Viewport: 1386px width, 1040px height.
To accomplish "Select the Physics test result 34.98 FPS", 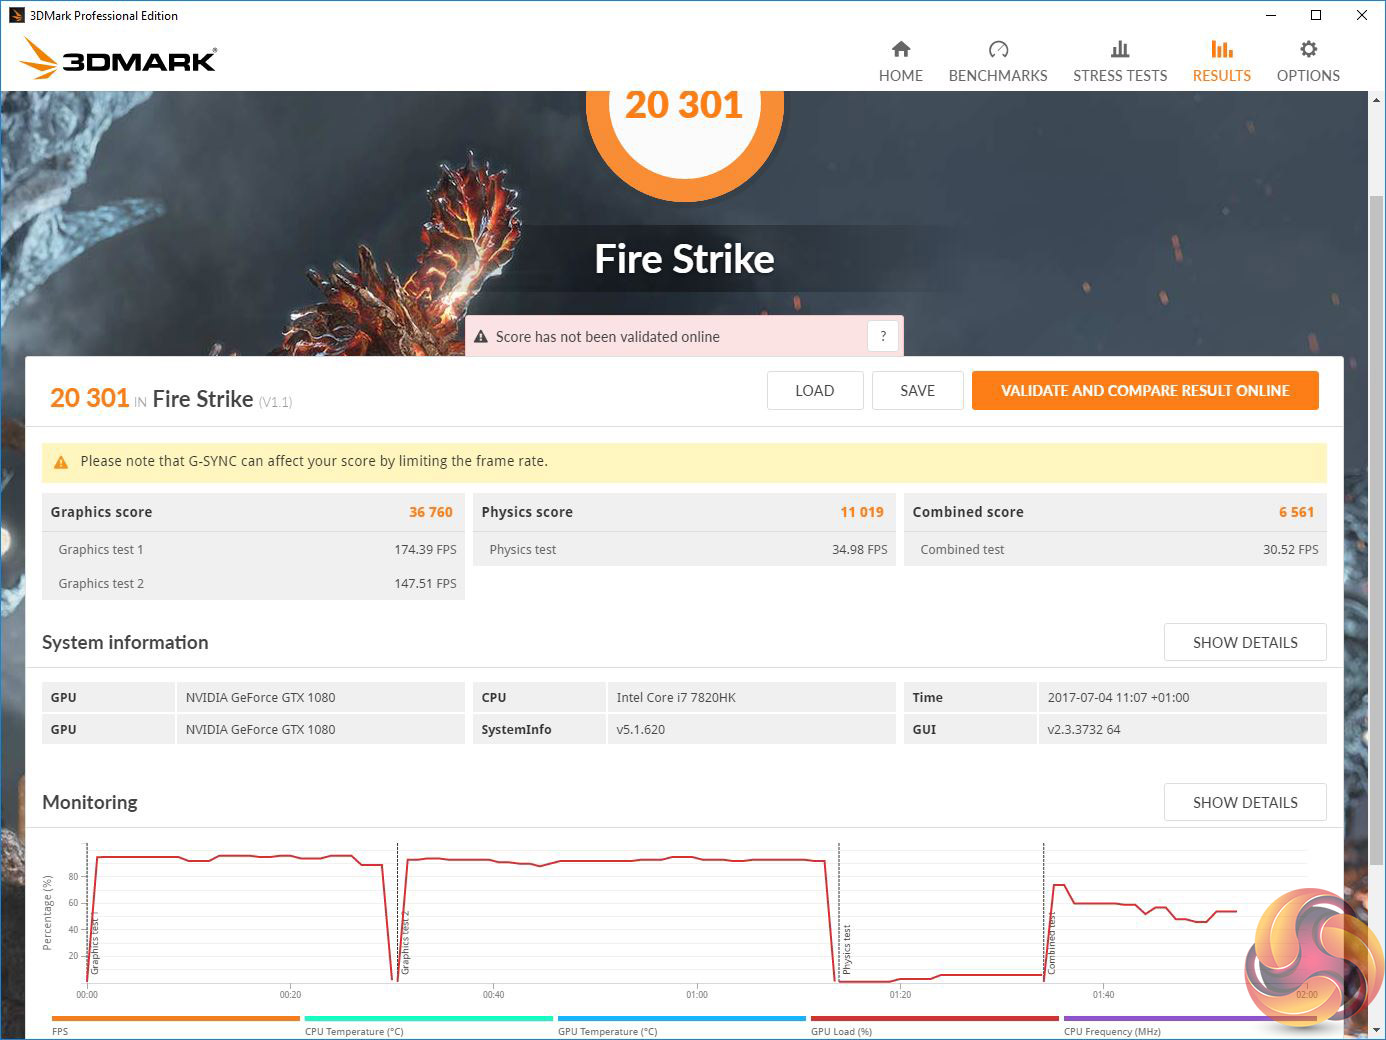I will point(860,550).
